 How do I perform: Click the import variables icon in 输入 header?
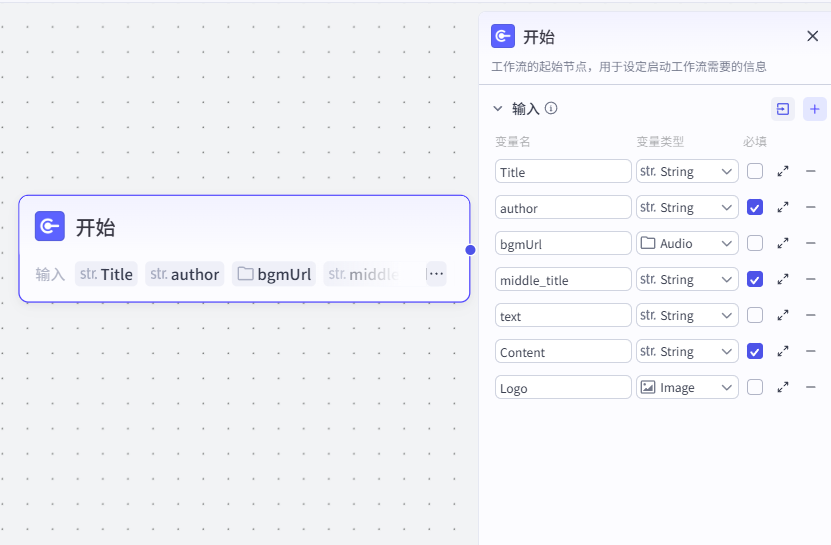[x=783, y=109]
